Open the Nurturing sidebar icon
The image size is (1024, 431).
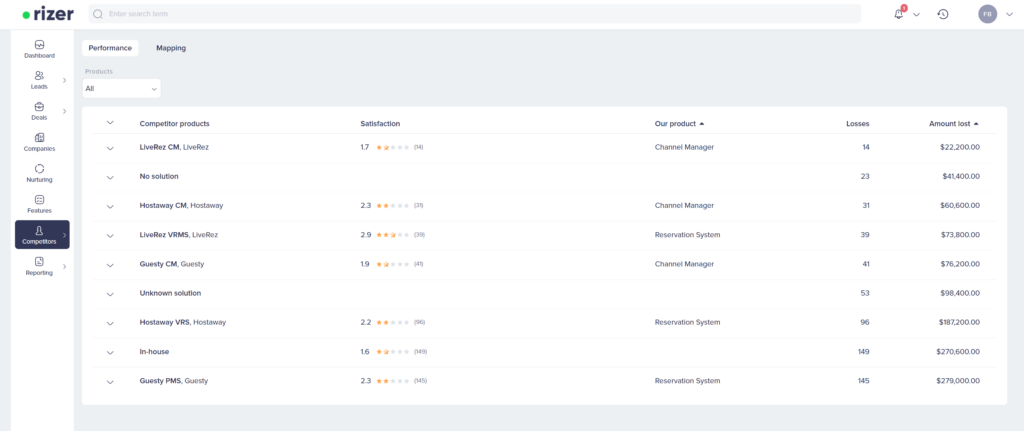[40, 172]
